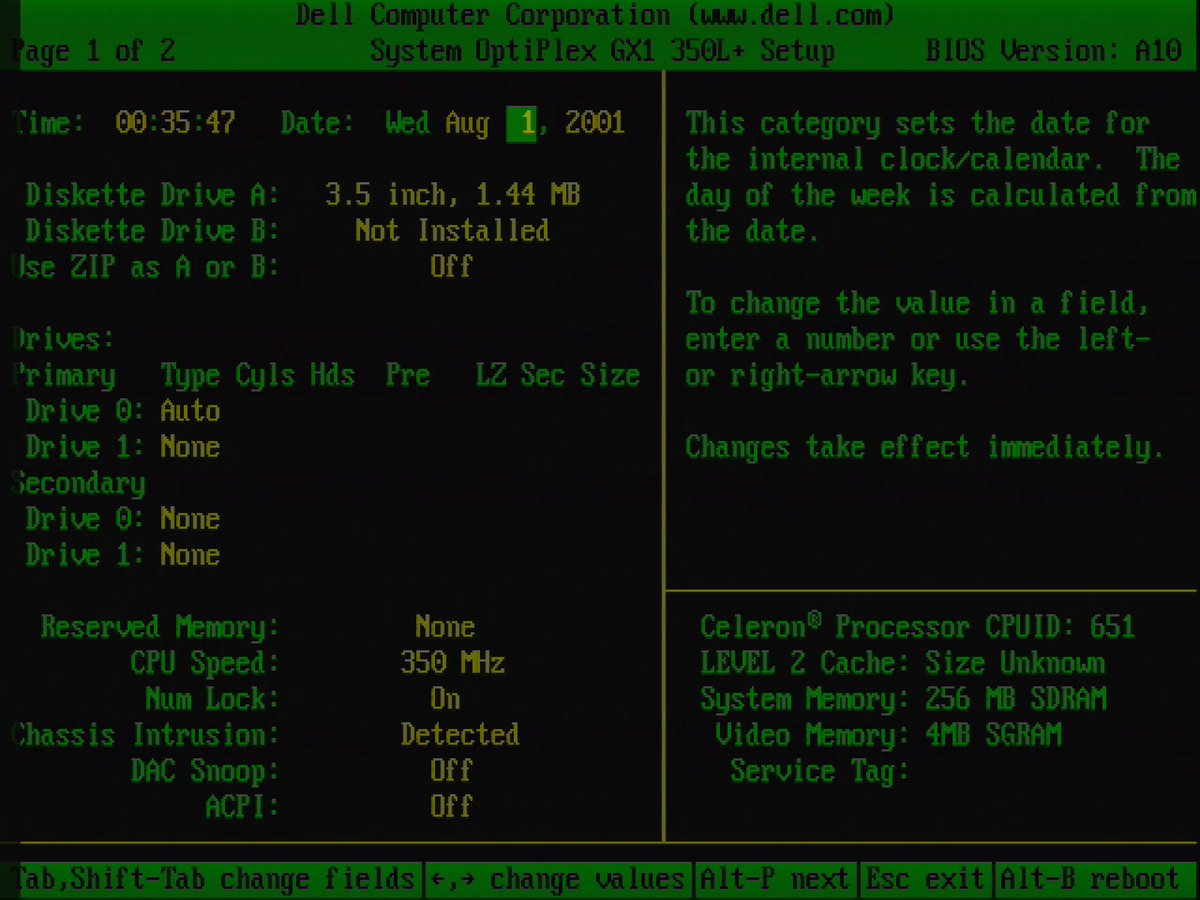Image resolution: width=1200 pixels, height=900 pixels.
Task: Click "LEVEL 2 Cache: Size Unknown" info line
Action: (902, 663)
